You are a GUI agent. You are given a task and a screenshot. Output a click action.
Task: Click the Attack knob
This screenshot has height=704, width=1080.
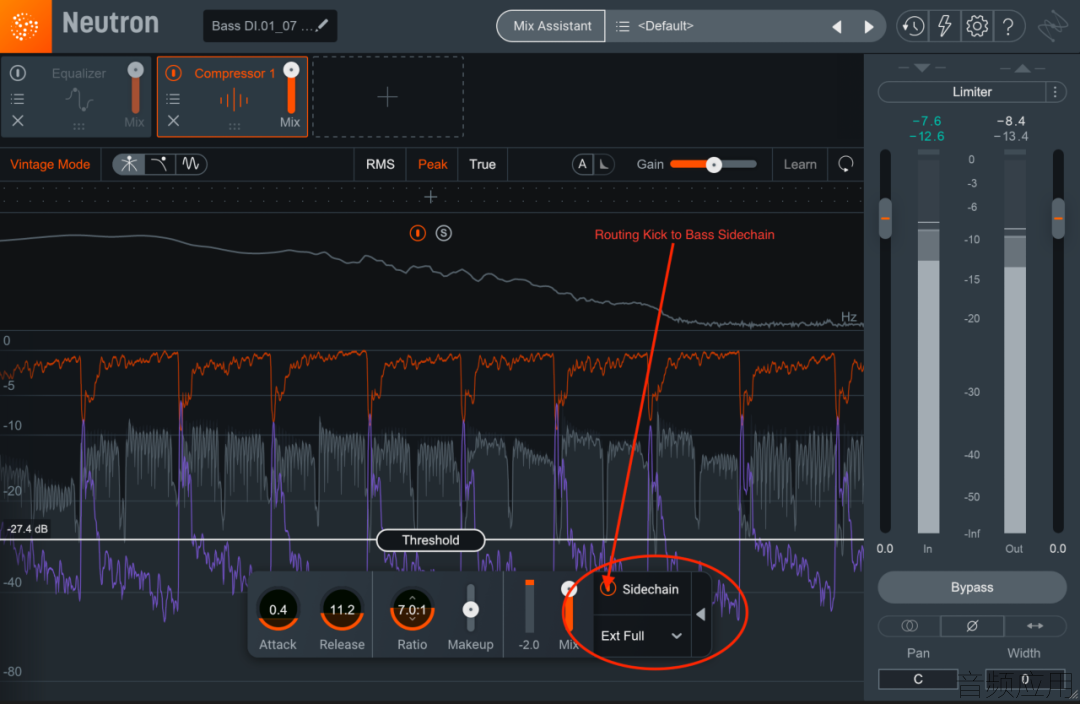[278, 610]
